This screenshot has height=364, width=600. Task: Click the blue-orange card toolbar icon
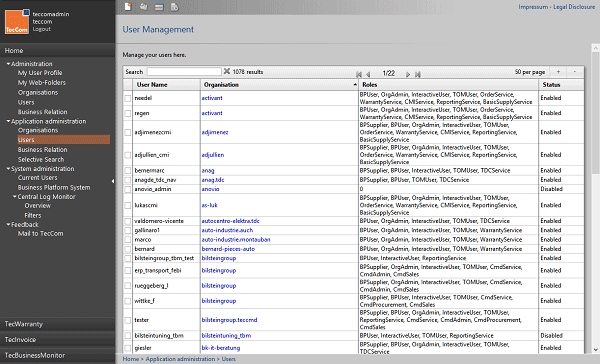point(159,7)
